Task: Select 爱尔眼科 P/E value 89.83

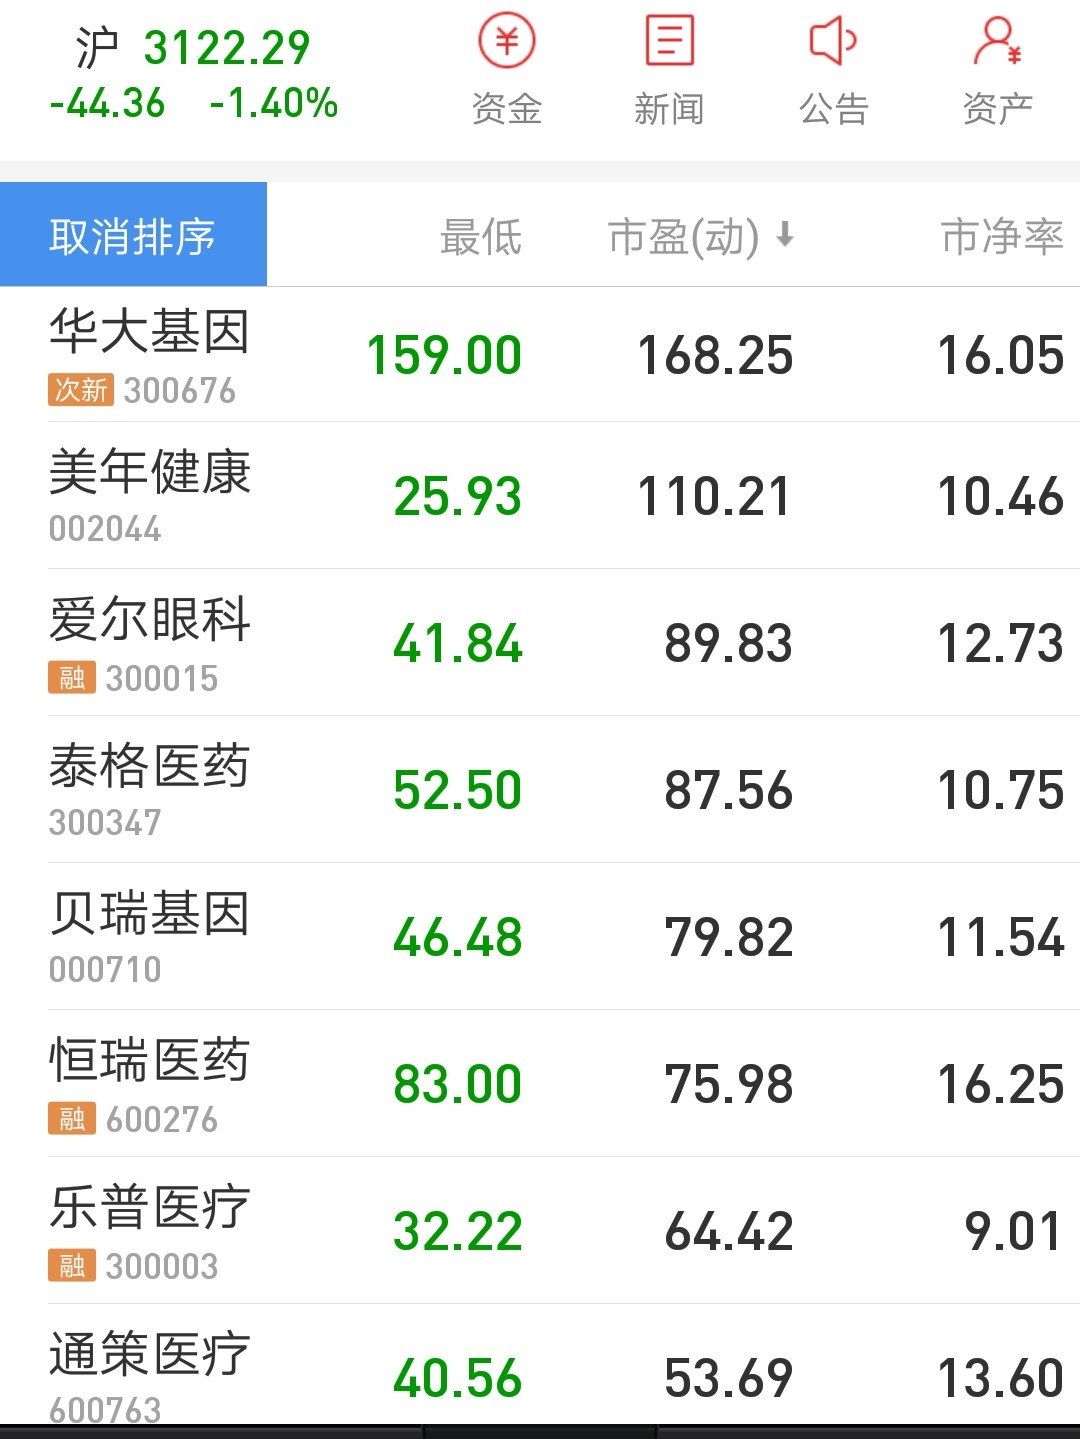Action: click(729, 644)
